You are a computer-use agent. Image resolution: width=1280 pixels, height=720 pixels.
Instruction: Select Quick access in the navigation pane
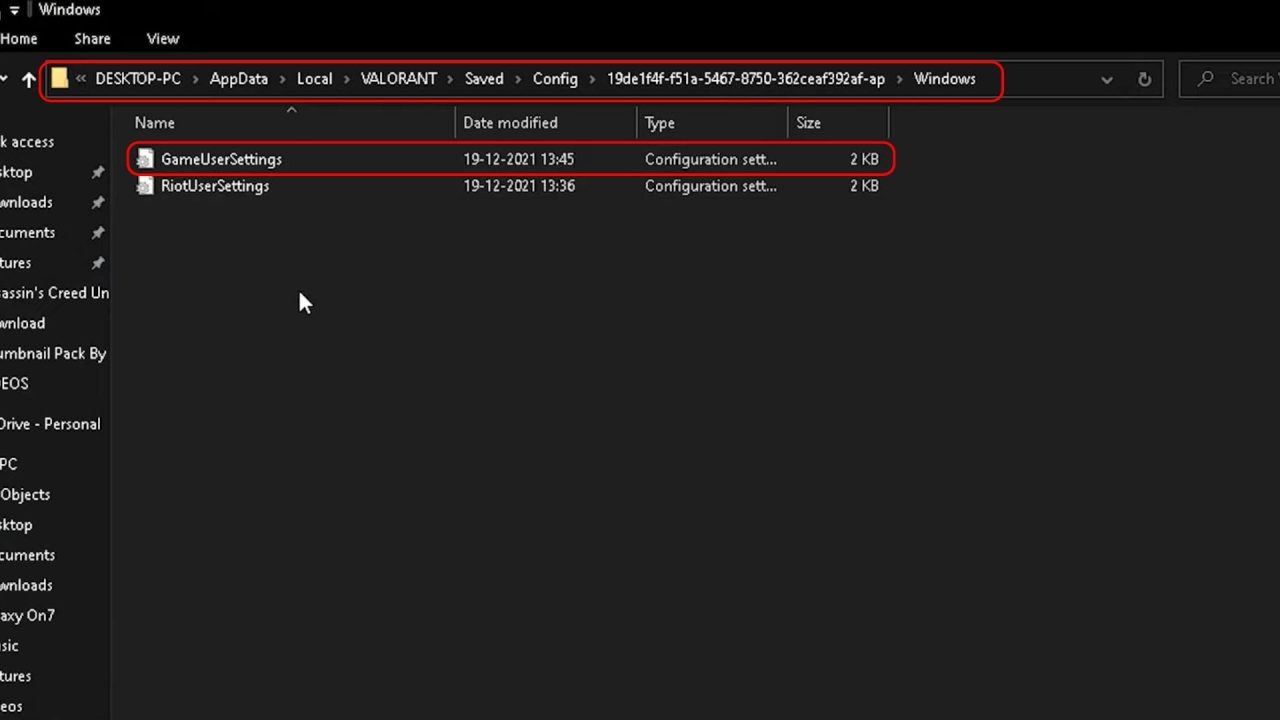click(x=27, y=142)
